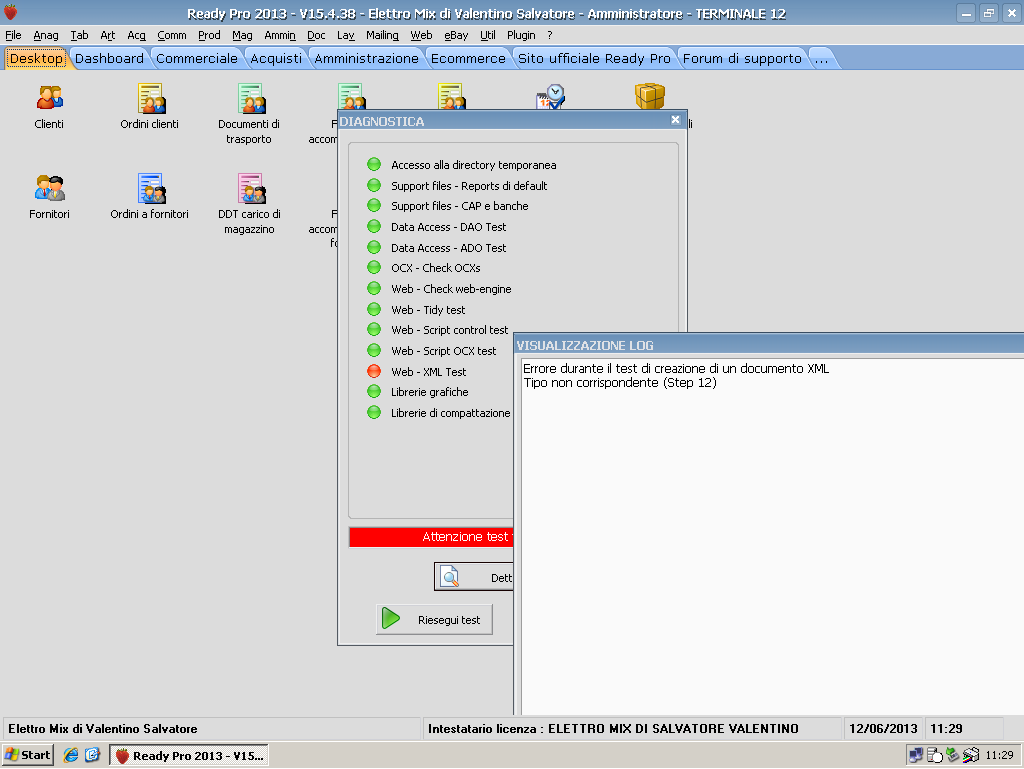
Task: Close the DIAGNOSTICA dialog
Action: (675, 120)
